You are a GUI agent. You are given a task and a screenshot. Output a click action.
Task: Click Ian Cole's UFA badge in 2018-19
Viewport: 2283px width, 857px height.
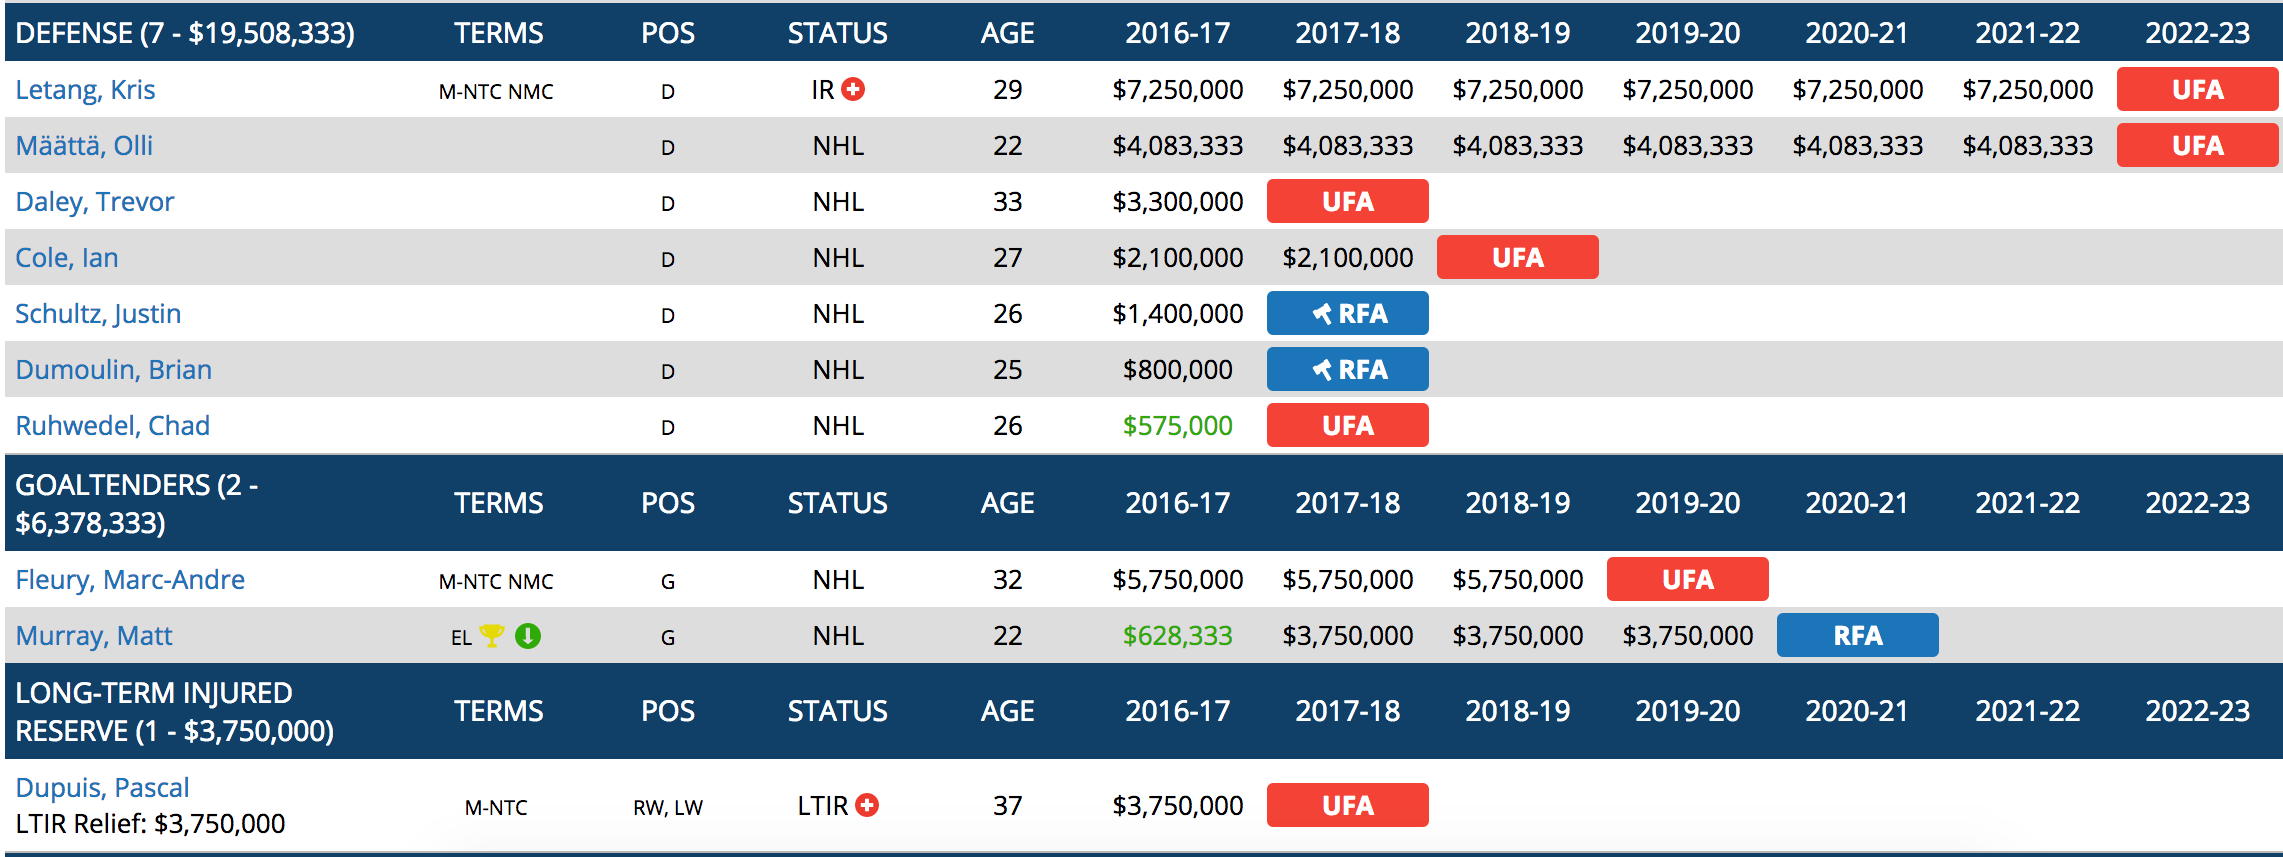[1517, 258]
